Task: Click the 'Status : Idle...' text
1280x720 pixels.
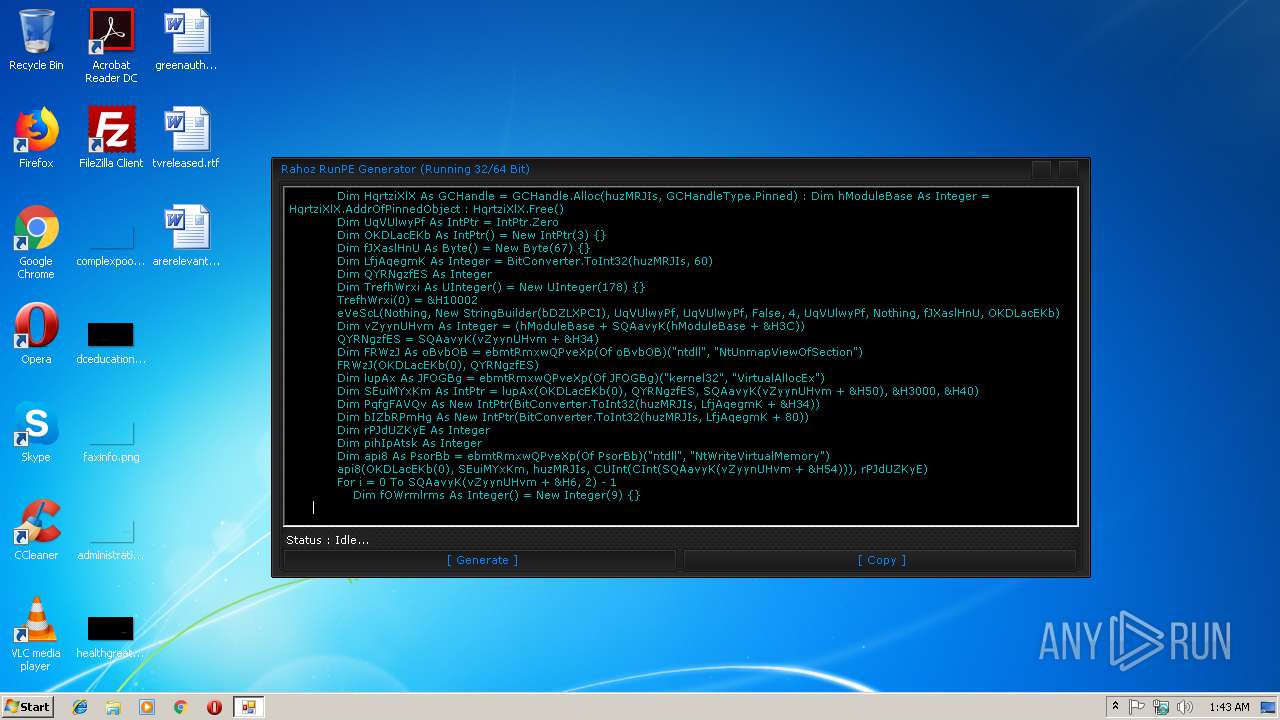Action: click(x=327, y=540)
